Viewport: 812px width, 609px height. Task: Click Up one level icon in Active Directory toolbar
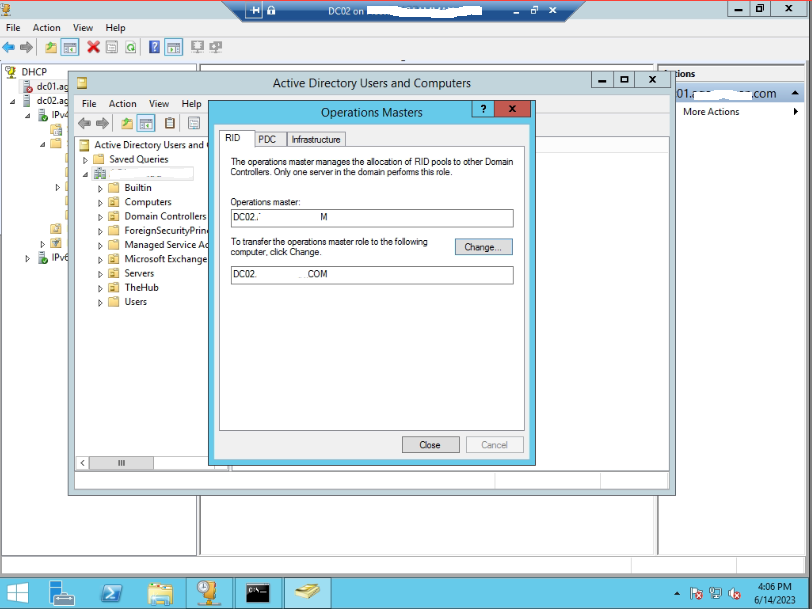click(x=127, y=123)
